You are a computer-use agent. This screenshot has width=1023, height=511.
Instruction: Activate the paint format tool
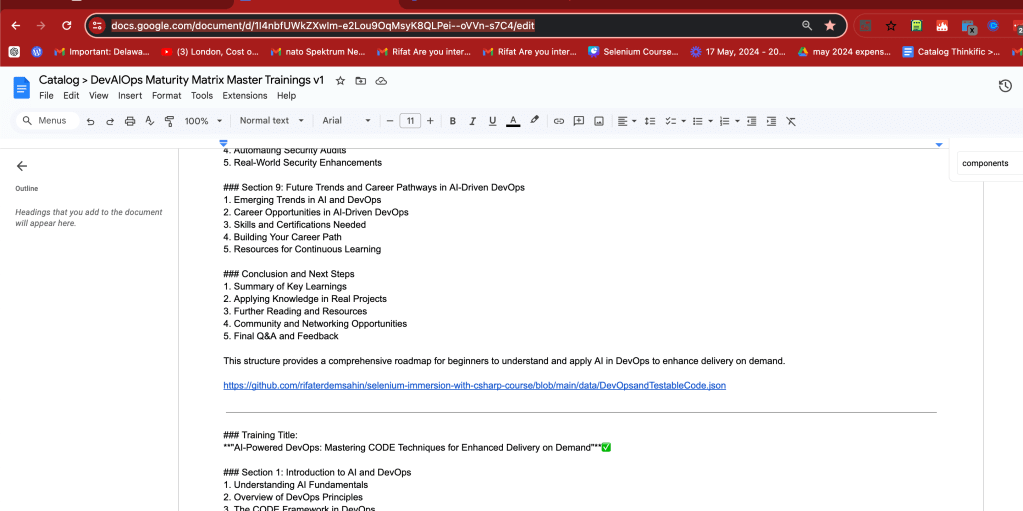coord(170,121)
